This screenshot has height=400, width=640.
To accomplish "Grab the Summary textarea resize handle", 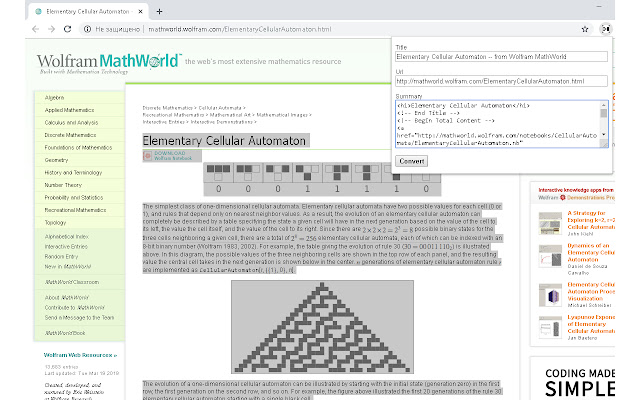I will coord(604,144).
